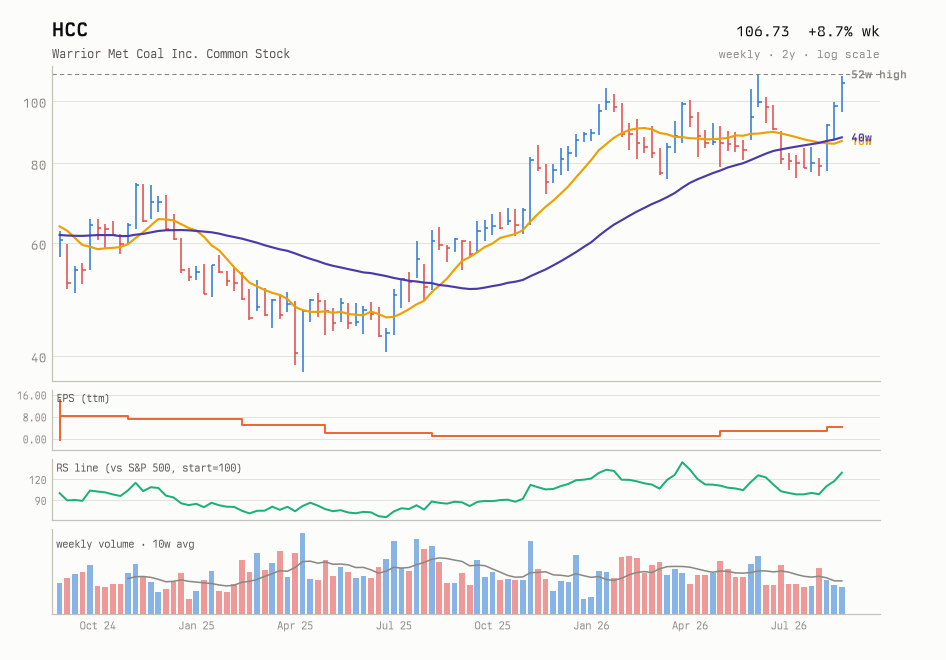This screenshot has height=660, width=946.
Task: Click the 90 RS axis label
Action: coord(40,501)
